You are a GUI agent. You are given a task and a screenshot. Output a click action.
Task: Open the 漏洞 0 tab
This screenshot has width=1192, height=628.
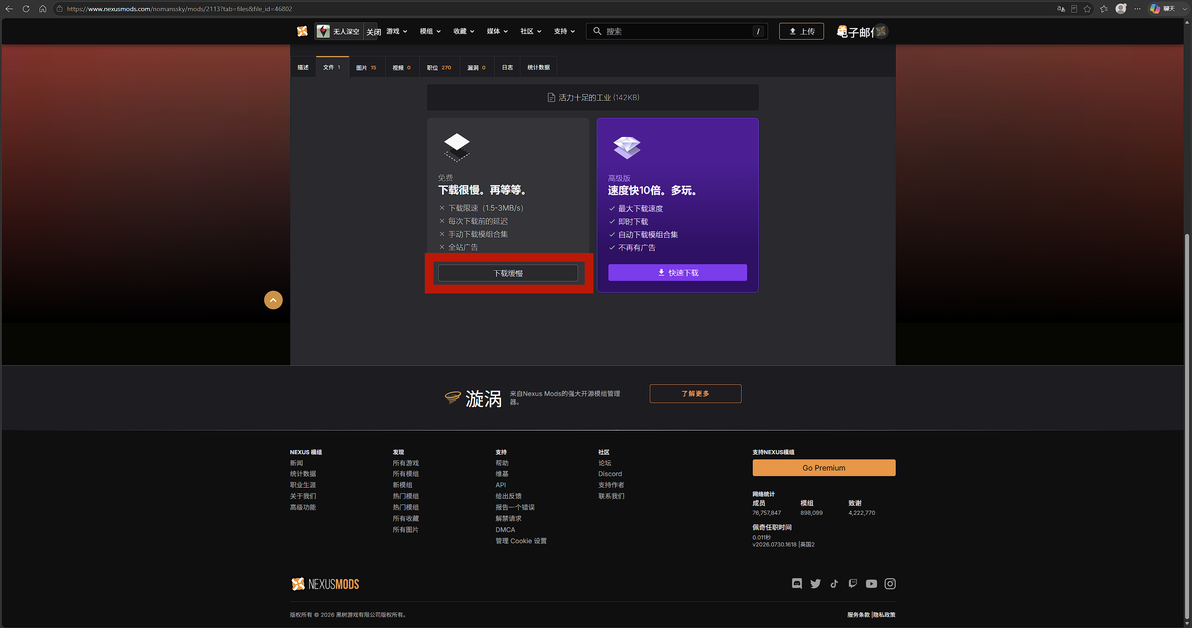click(x=477, y=68)
